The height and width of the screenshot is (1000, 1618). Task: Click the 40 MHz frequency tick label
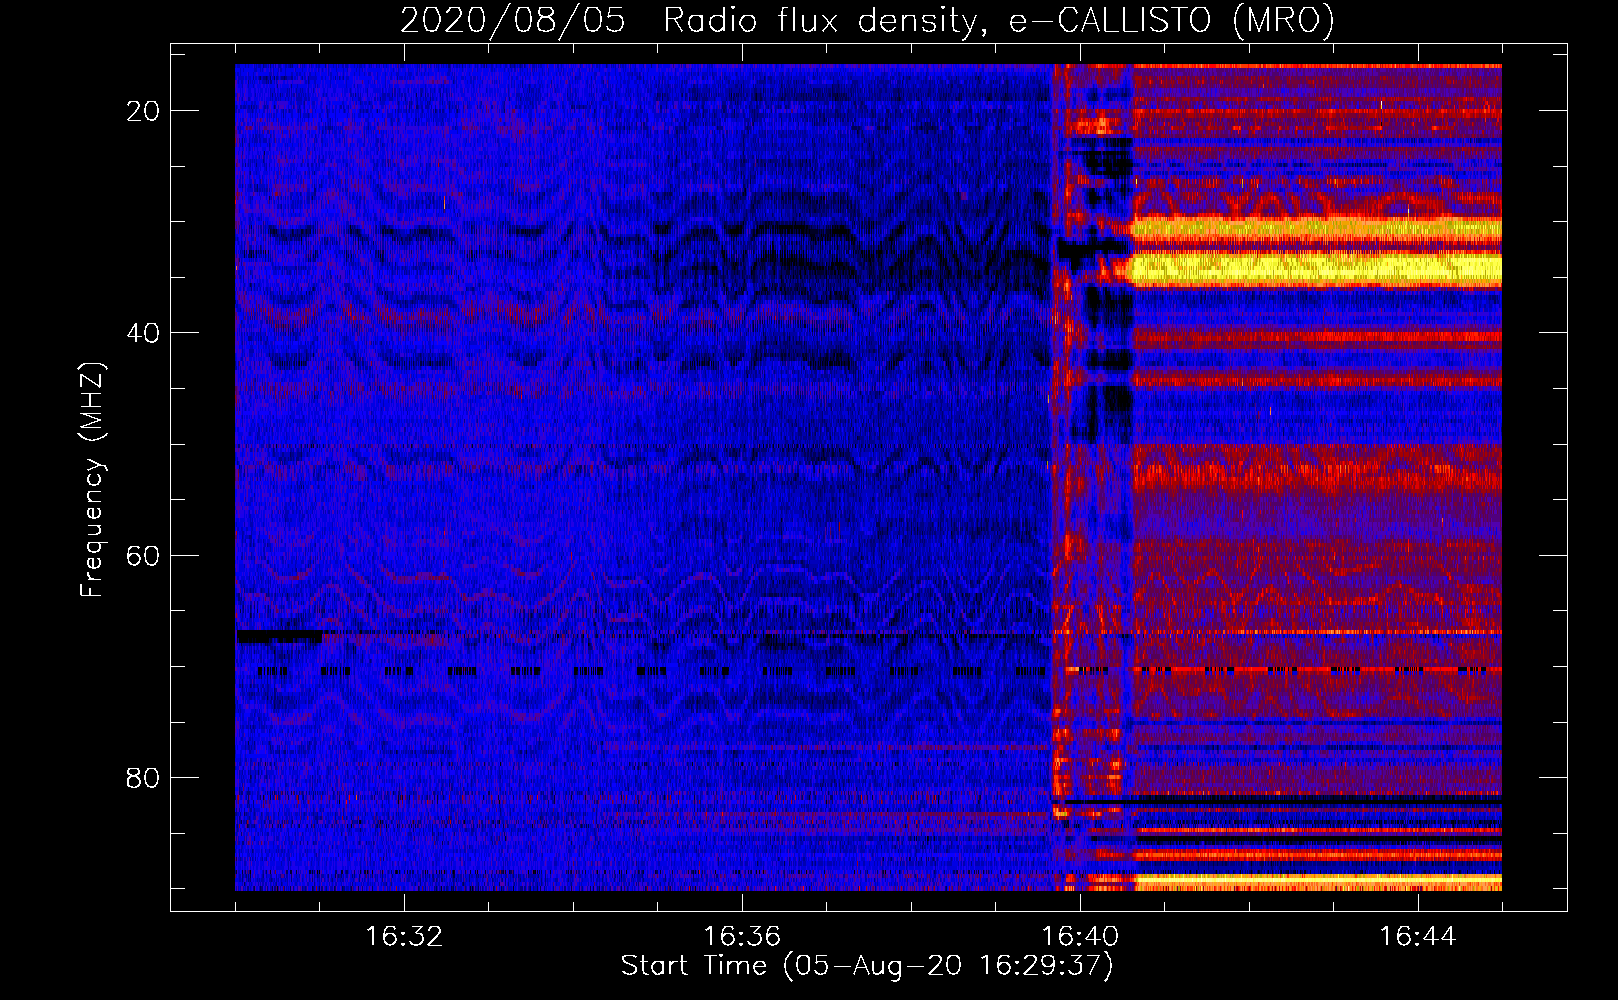tap(144, 333)
